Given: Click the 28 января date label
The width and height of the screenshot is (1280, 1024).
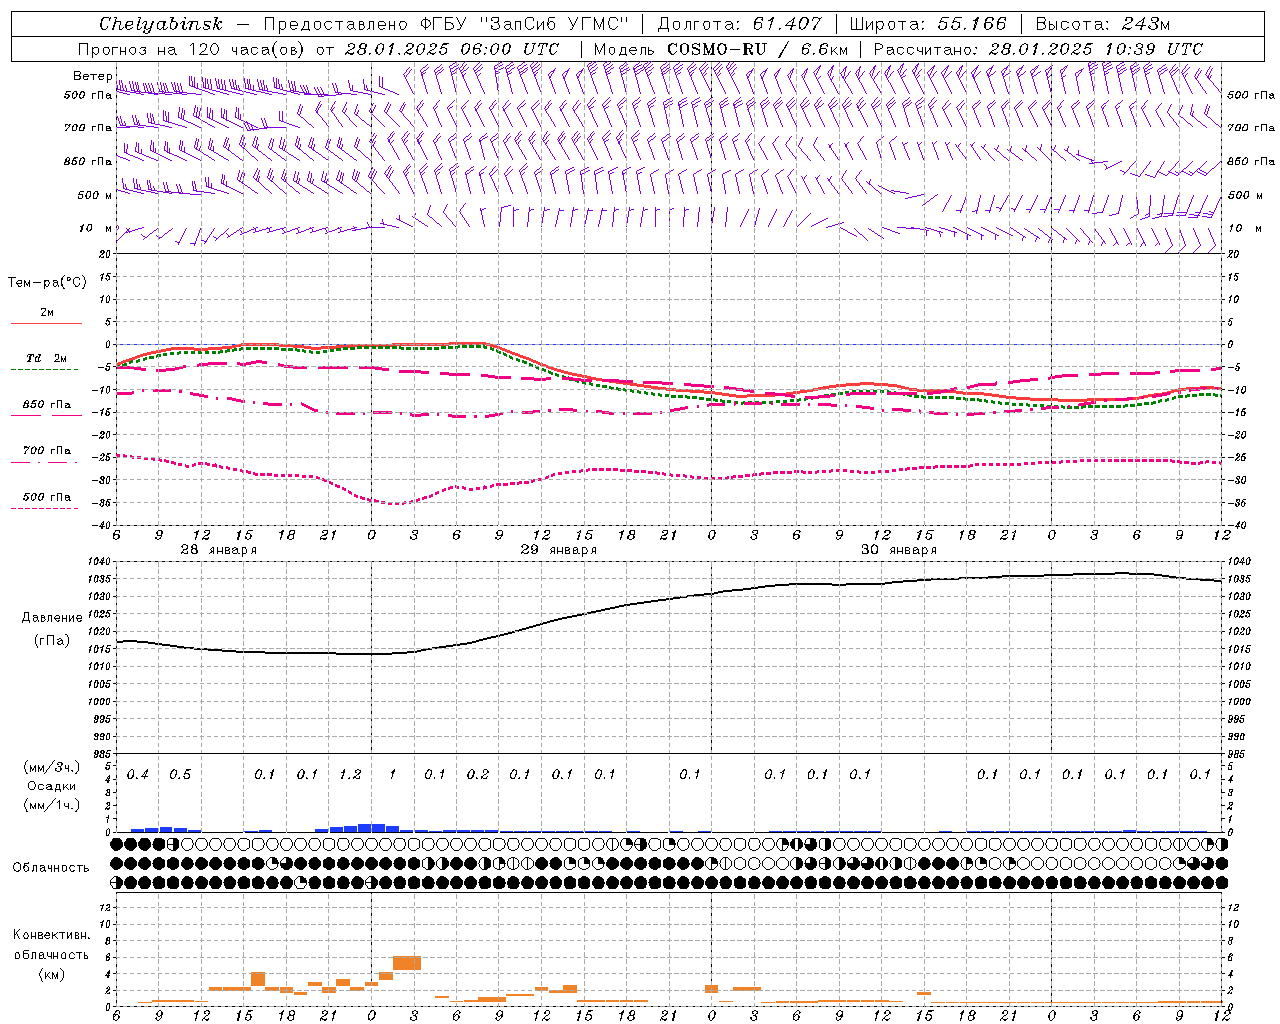Looking at the screenshot, I should coord(218,550).
